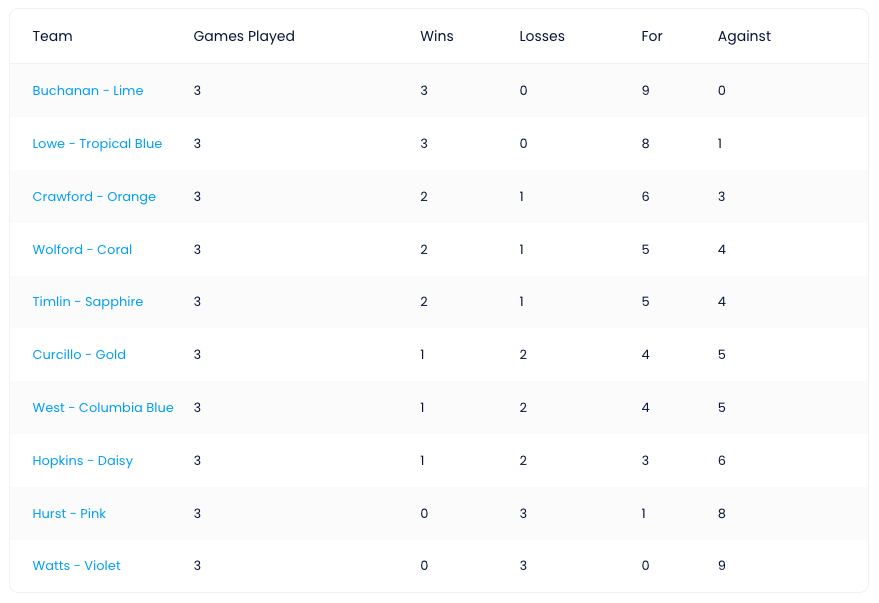Viewport: 879px width, 603px height.
Task: Open the Hopkins - Daisy team link
Action: click(82, 461)
